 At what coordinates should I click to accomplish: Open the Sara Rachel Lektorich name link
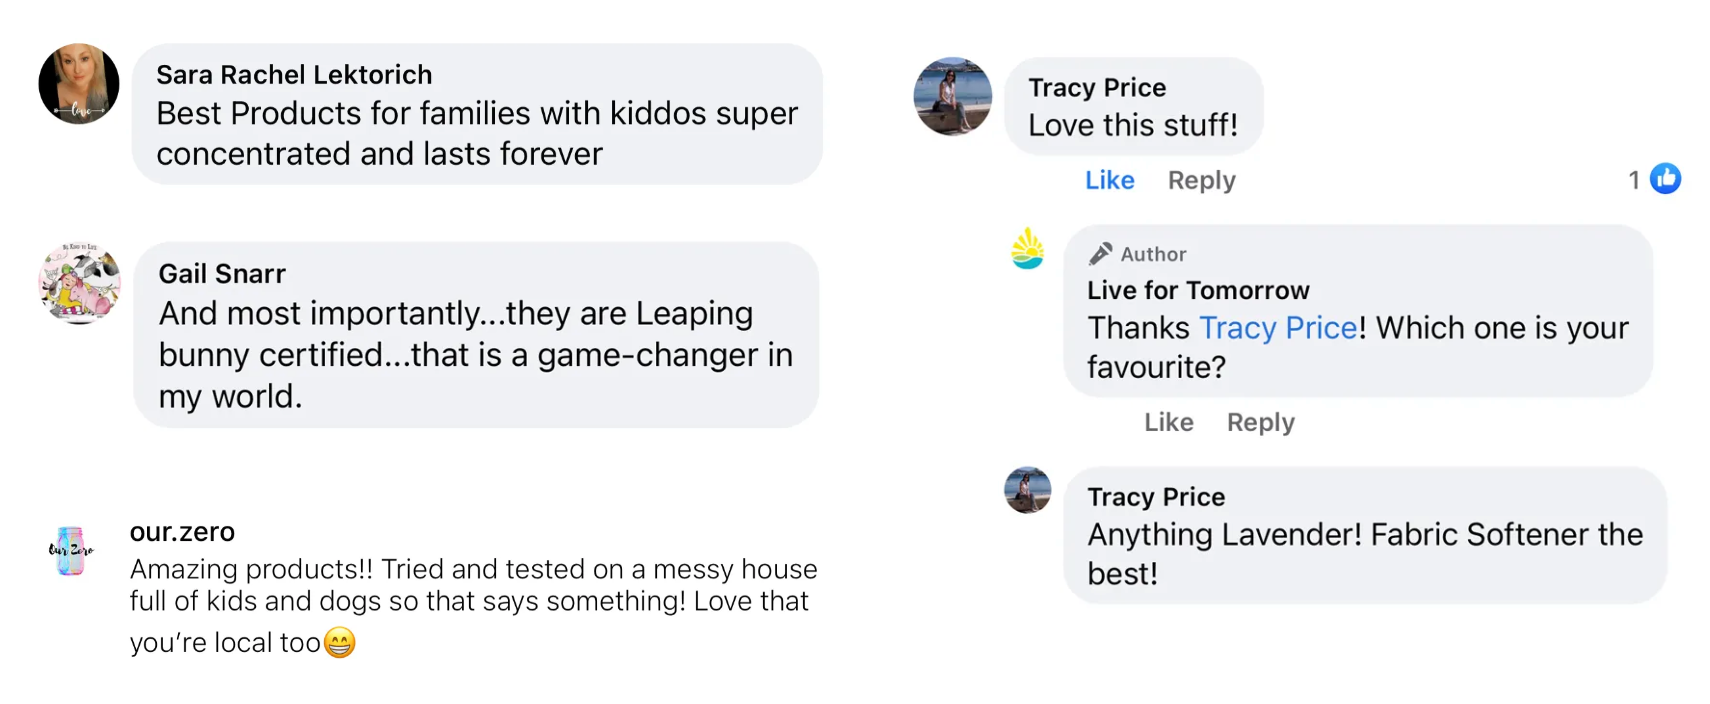[x=294, y=75]
